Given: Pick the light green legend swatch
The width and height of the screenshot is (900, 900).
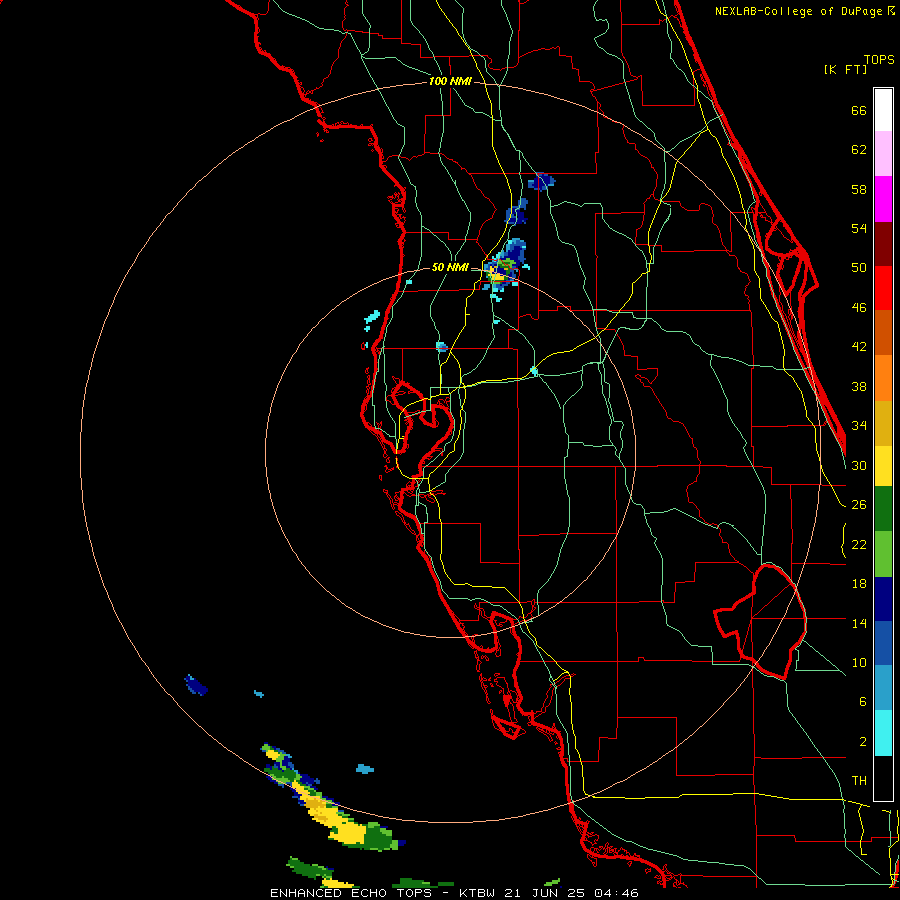Looking at the screenshot, I should pyautogui.click(x=883, y=554).
